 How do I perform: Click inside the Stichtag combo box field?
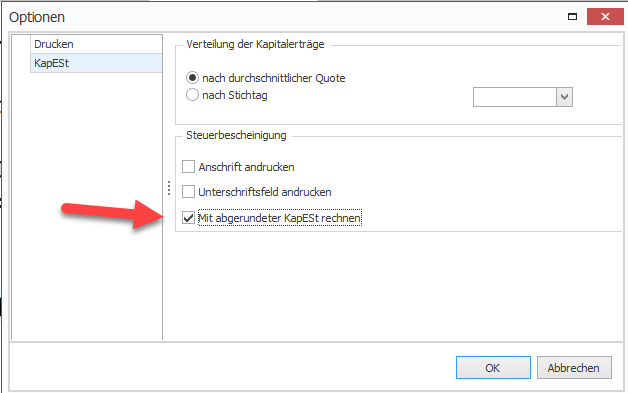tap(515, 97)
